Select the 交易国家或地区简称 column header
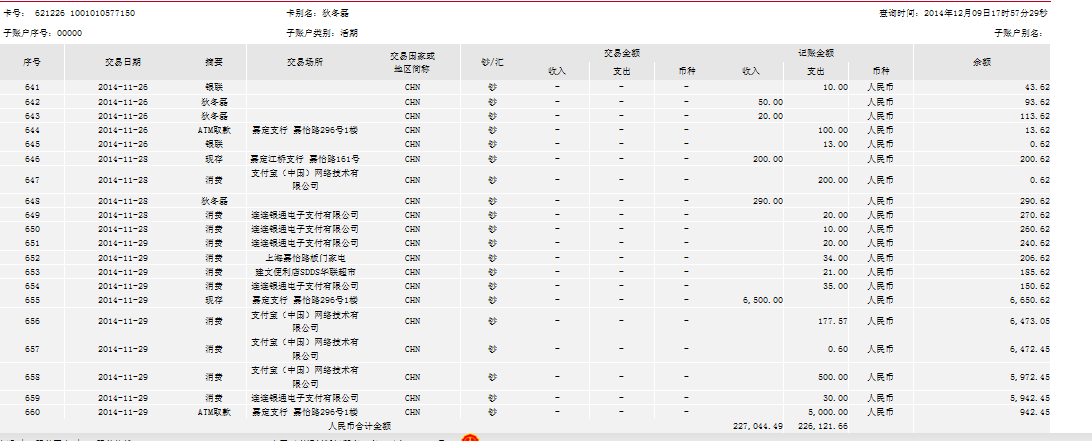This screenshot has height=441, width=1092. 411,62
